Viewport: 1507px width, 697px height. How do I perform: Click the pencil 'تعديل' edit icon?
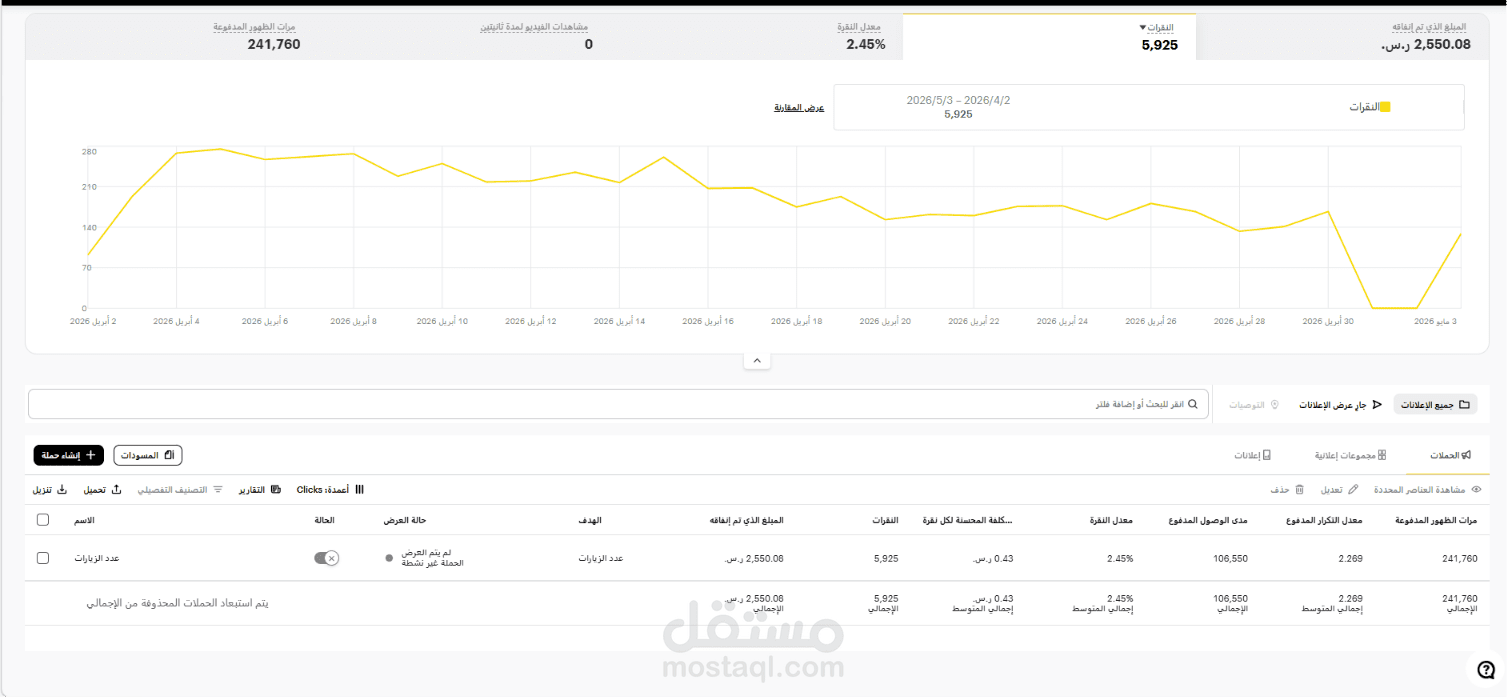[x=1354, y=489]
